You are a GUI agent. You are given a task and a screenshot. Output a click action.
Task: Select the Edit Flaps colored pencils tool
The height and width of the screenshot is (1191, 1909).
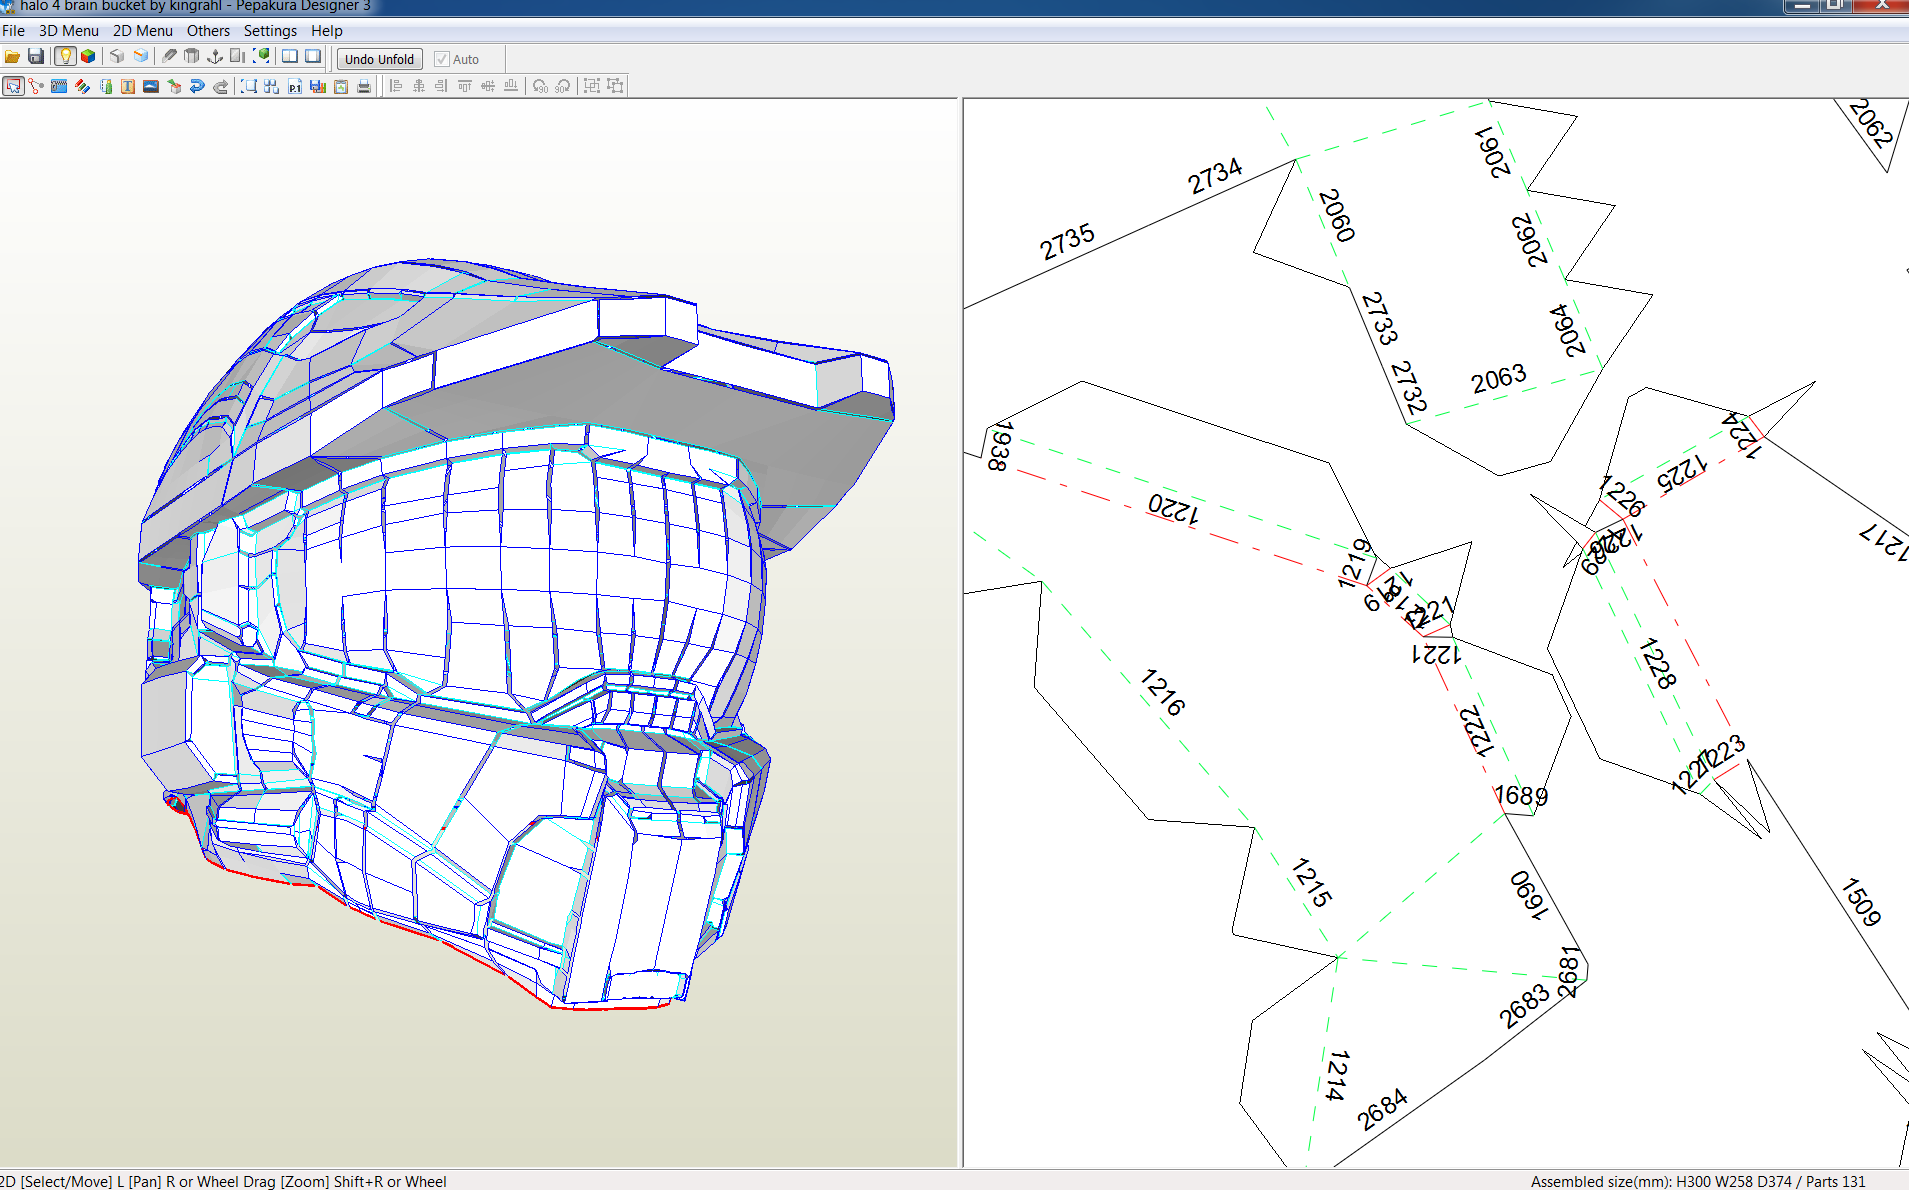(82, 87)
